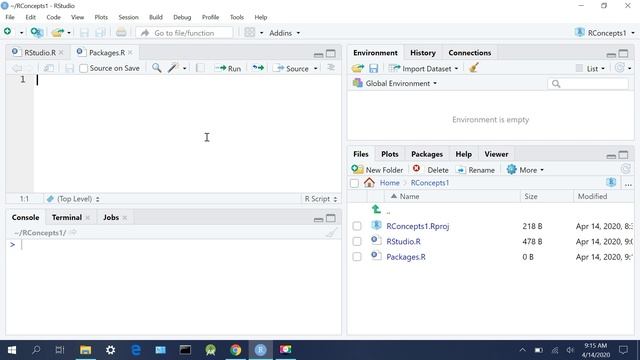Viewport: 640px width, 360px height.
Task: Refresh the Files pane listing
Action: [626, 169]
